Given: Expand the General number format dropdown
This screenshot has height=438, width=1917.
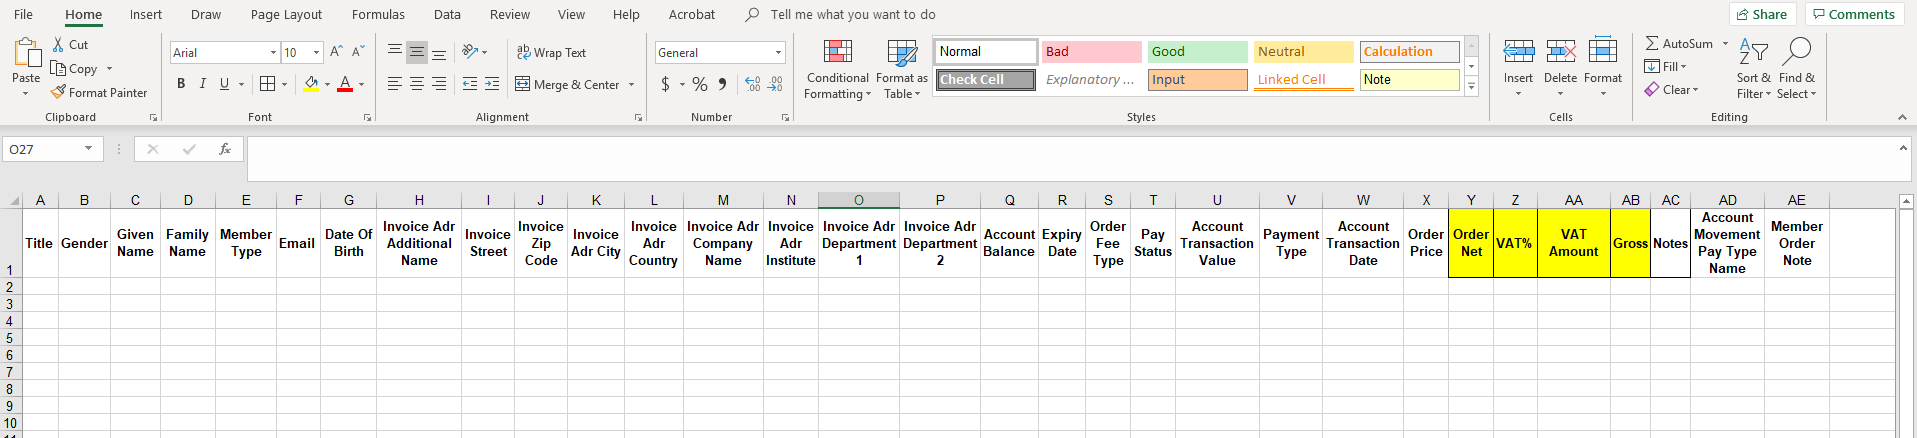Looking at the screenshot, I should [778, 52].
